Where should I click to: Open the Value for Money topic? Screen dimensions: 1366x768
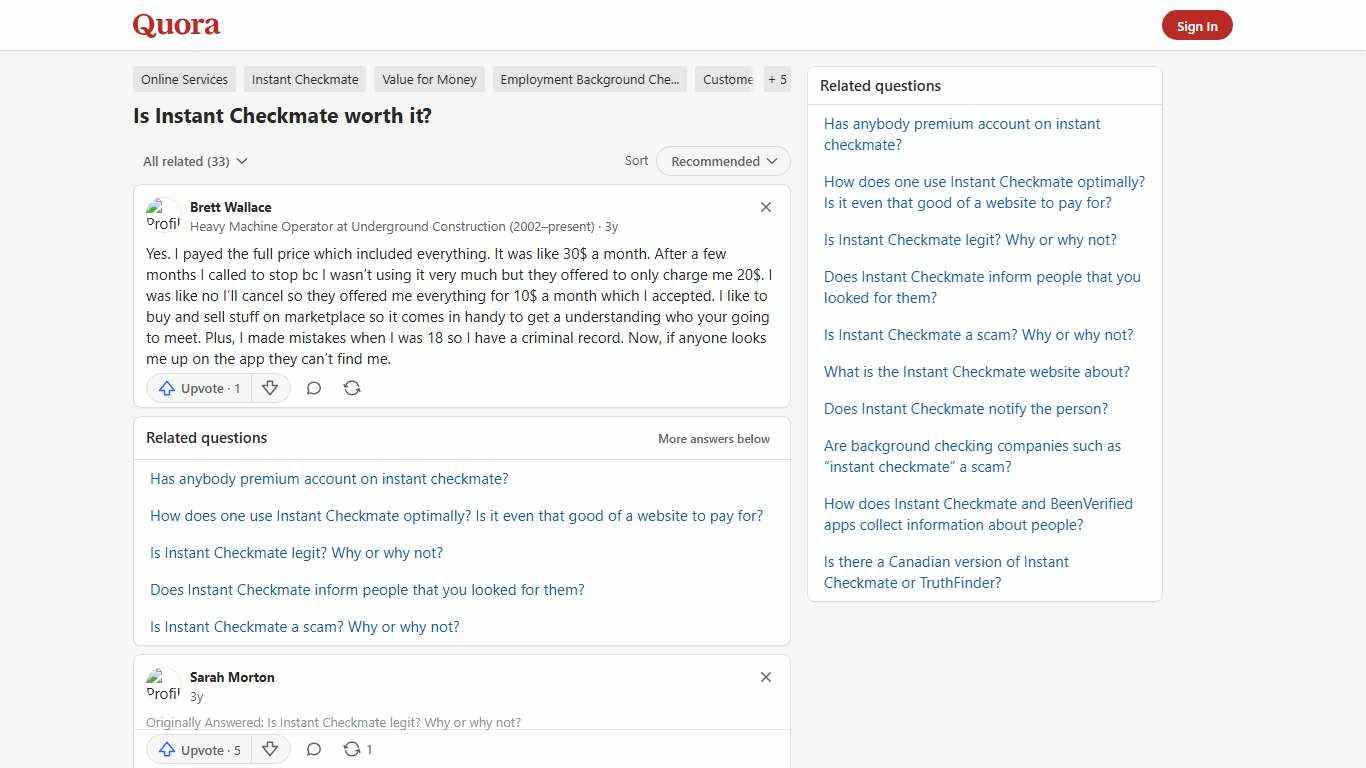[429, 79]
